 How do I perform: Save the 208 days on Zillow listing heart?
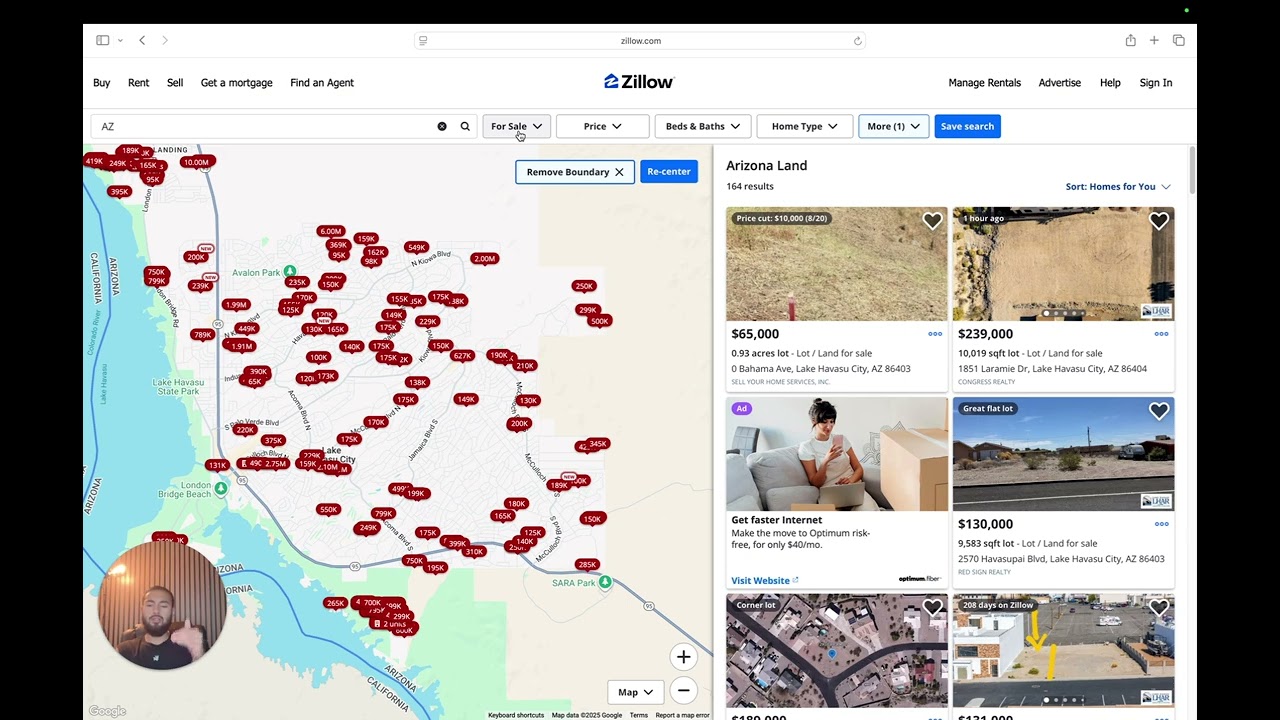point(1159,607)
